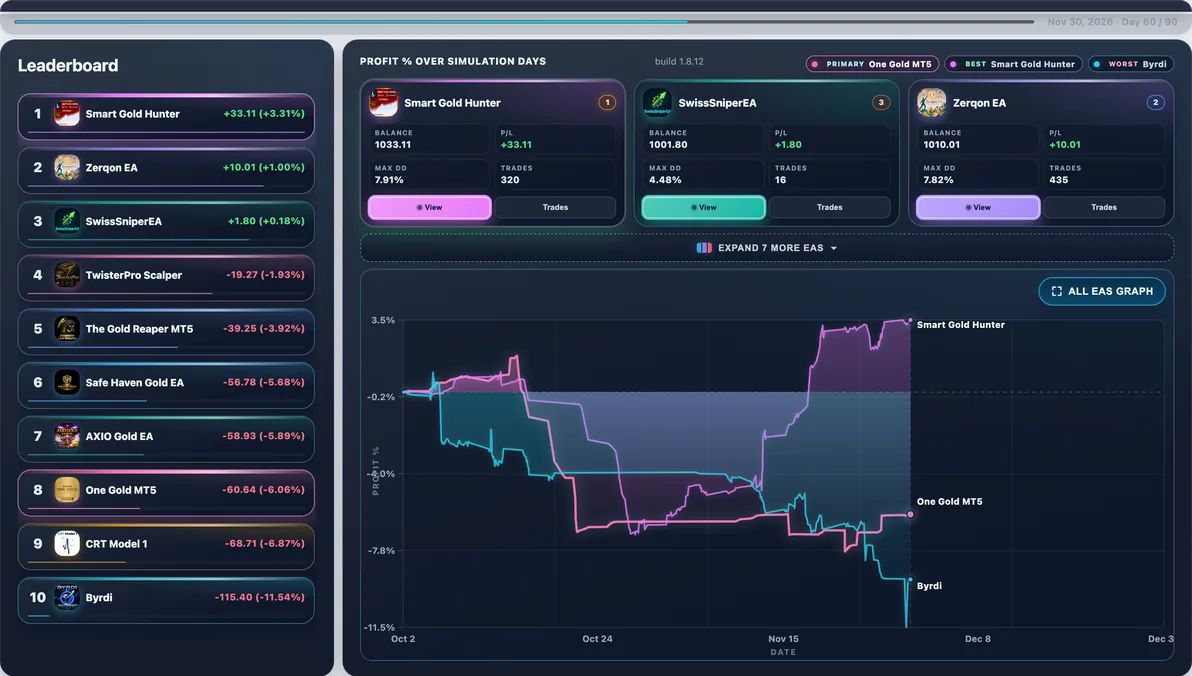Click the TwisterPro Scalper avatar icon
The width and height of the screenshot is (1192, 676).
coord(67,275)
